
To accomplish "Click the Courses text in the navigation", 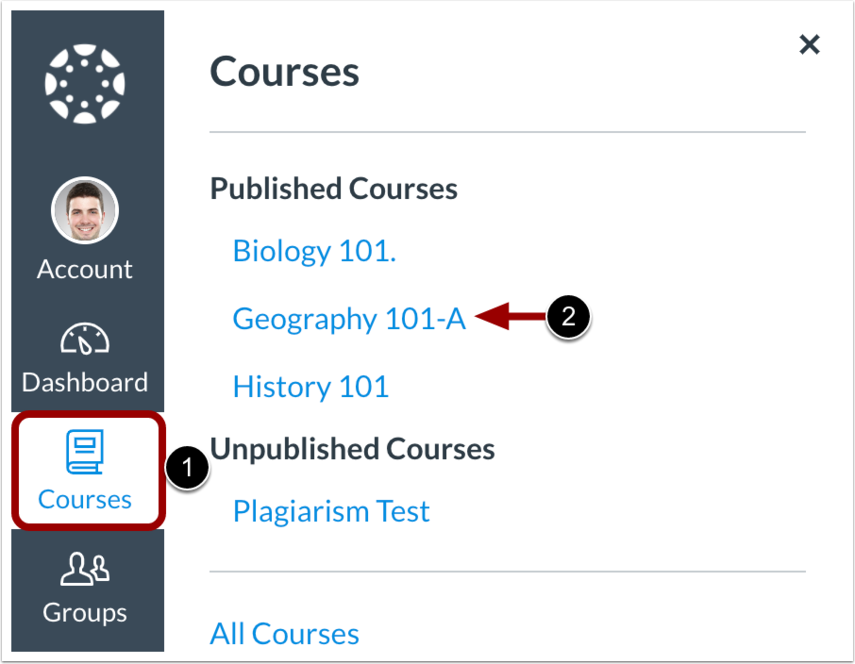I will [85, 499].
